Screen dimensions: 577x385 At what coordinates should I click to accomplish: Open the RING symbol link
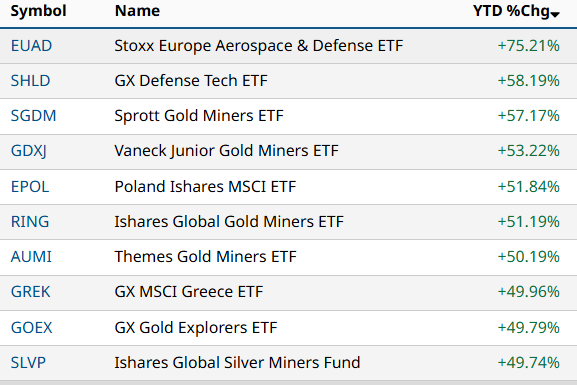pos(30,222)
